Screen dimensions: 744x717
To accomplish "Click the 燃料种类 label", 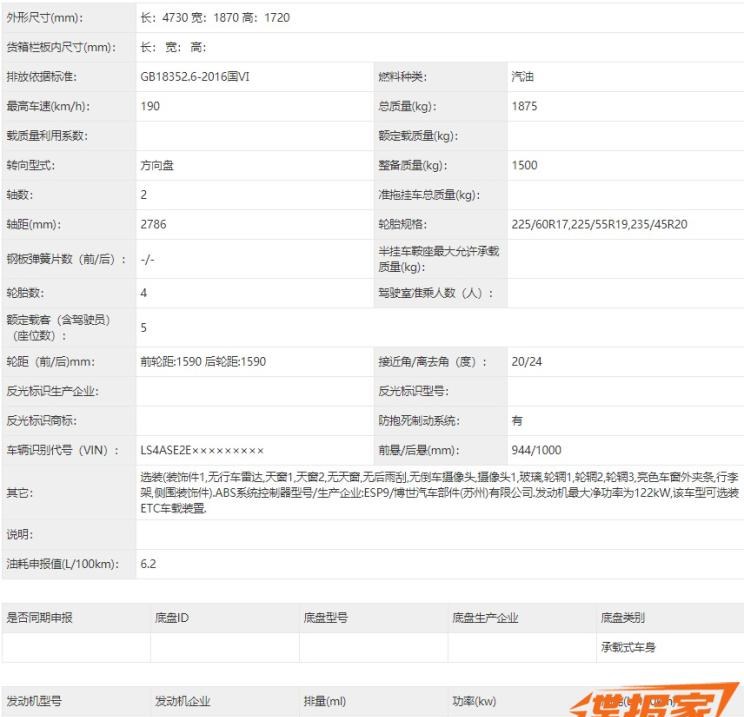I will (x=402, y=77).
